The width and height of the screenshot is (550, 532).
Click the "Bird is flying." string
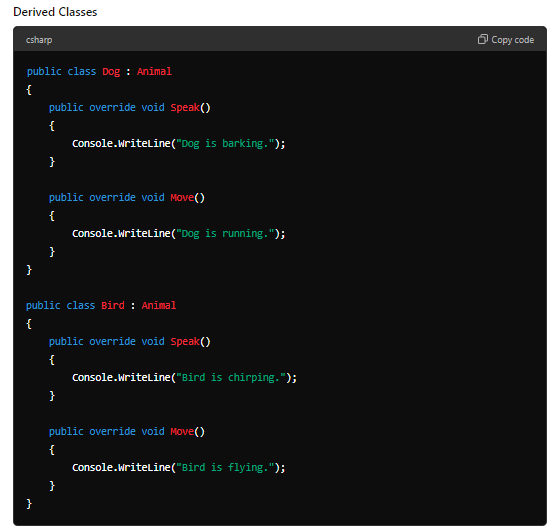point(225,467)
